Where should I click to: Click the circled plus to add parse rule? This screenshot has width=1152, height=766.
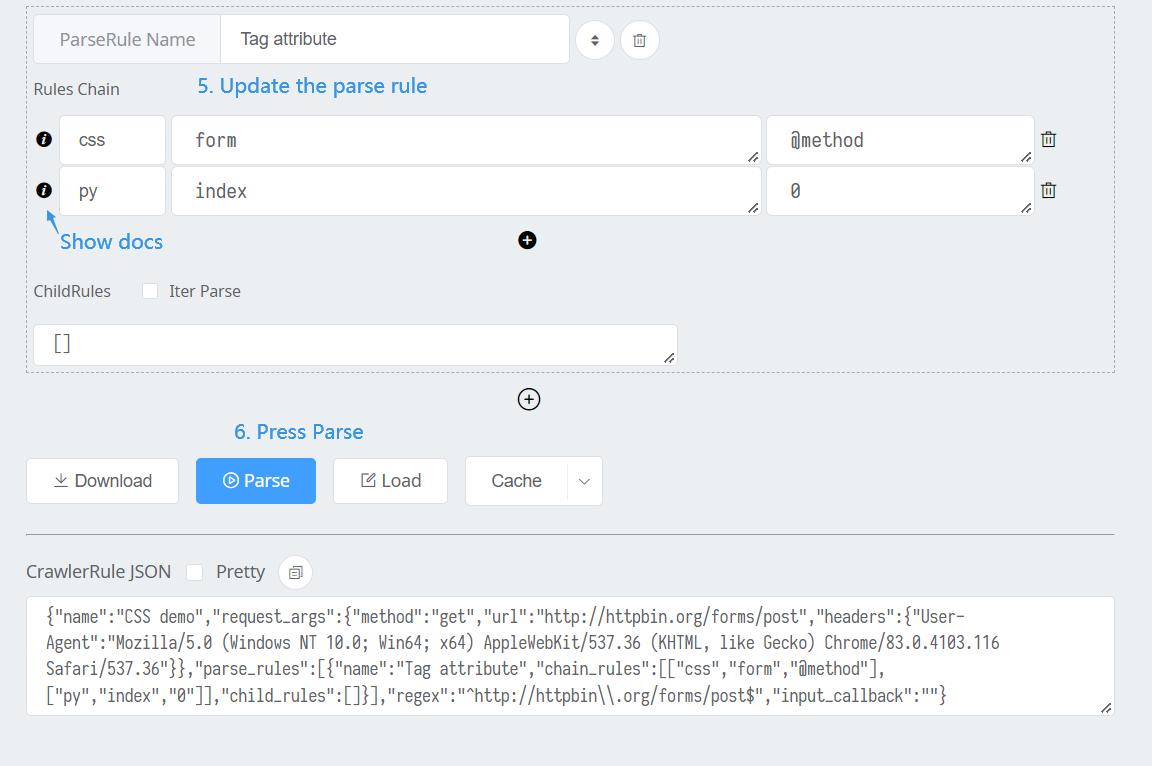coord(528,399)
